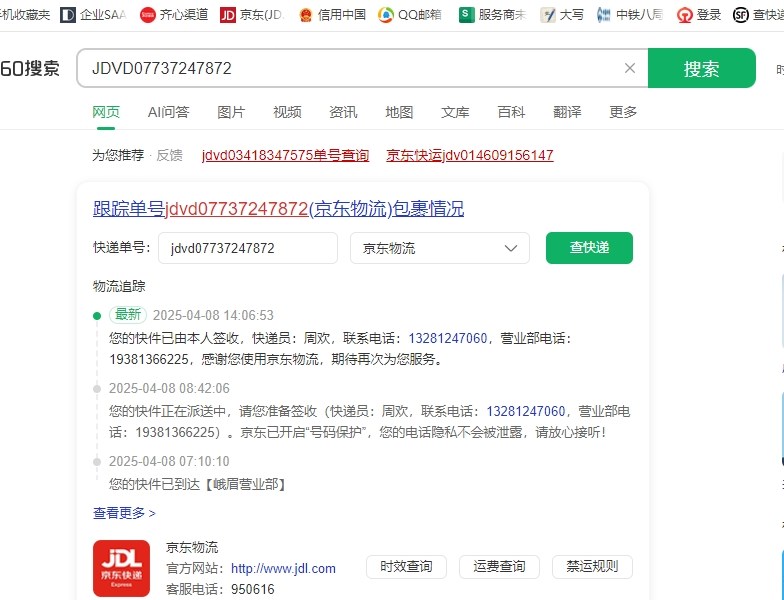Open the 中铁八局 bookmark icon

[x=604, y=15]
